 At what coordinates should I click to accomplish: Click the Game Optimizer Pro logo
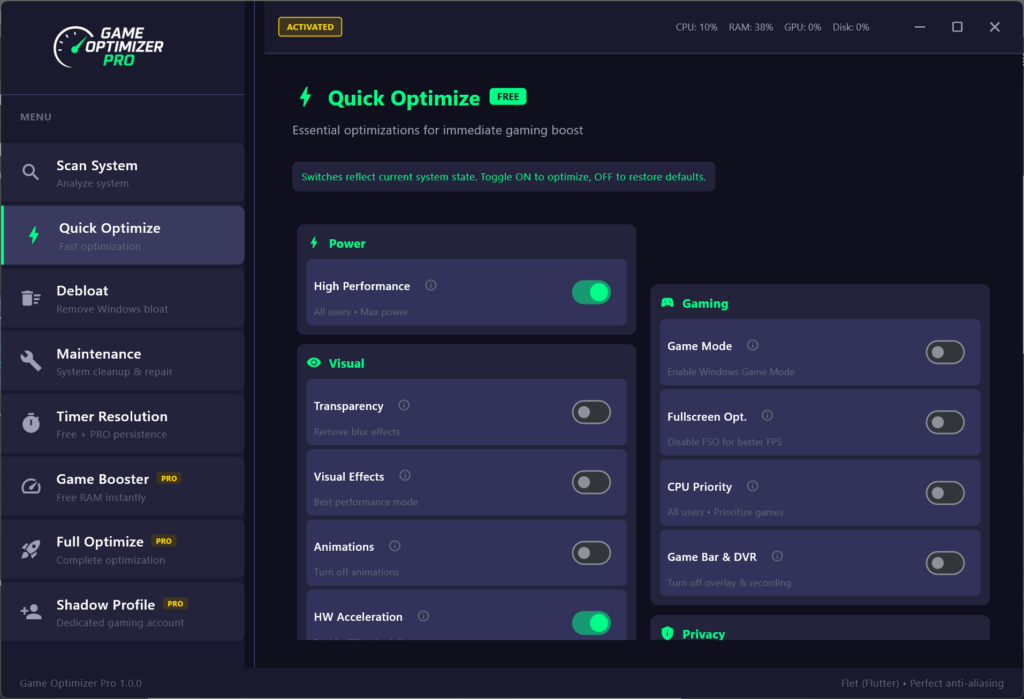109,45
